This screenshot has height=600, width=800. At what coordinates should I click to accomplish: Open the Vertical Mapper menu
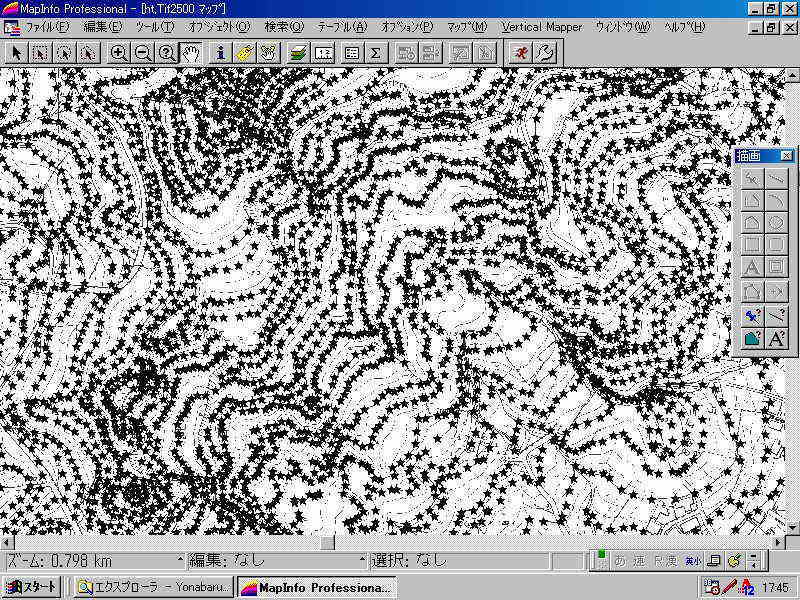[541, 27]
